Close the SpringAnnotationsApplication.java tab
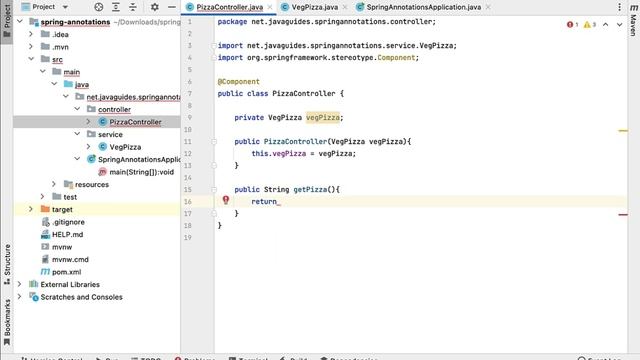 click(x=488, y=7)
